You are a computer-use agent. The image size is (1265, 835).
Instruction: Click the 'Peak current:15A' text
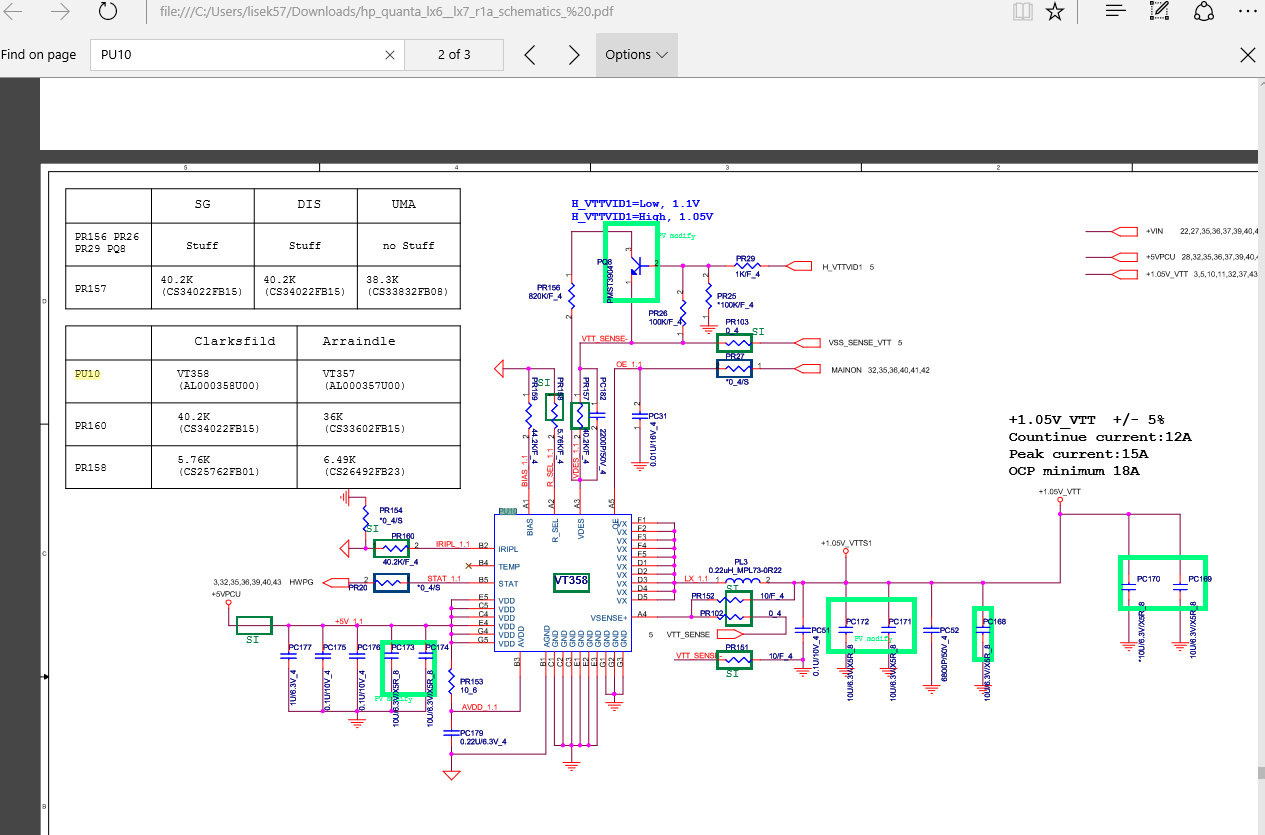[x=1078, y=454]
